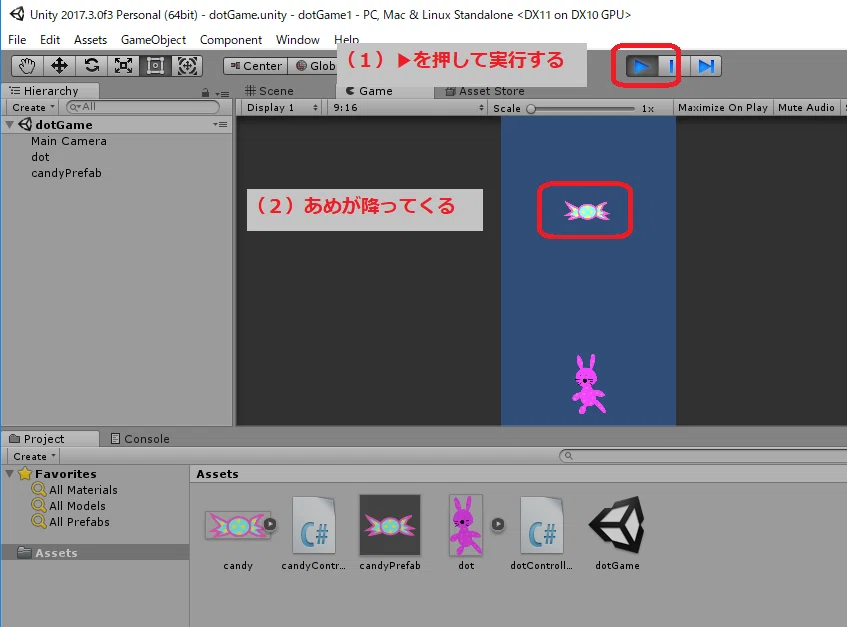
Task: Switch to the Console tab
Action: 140,439
